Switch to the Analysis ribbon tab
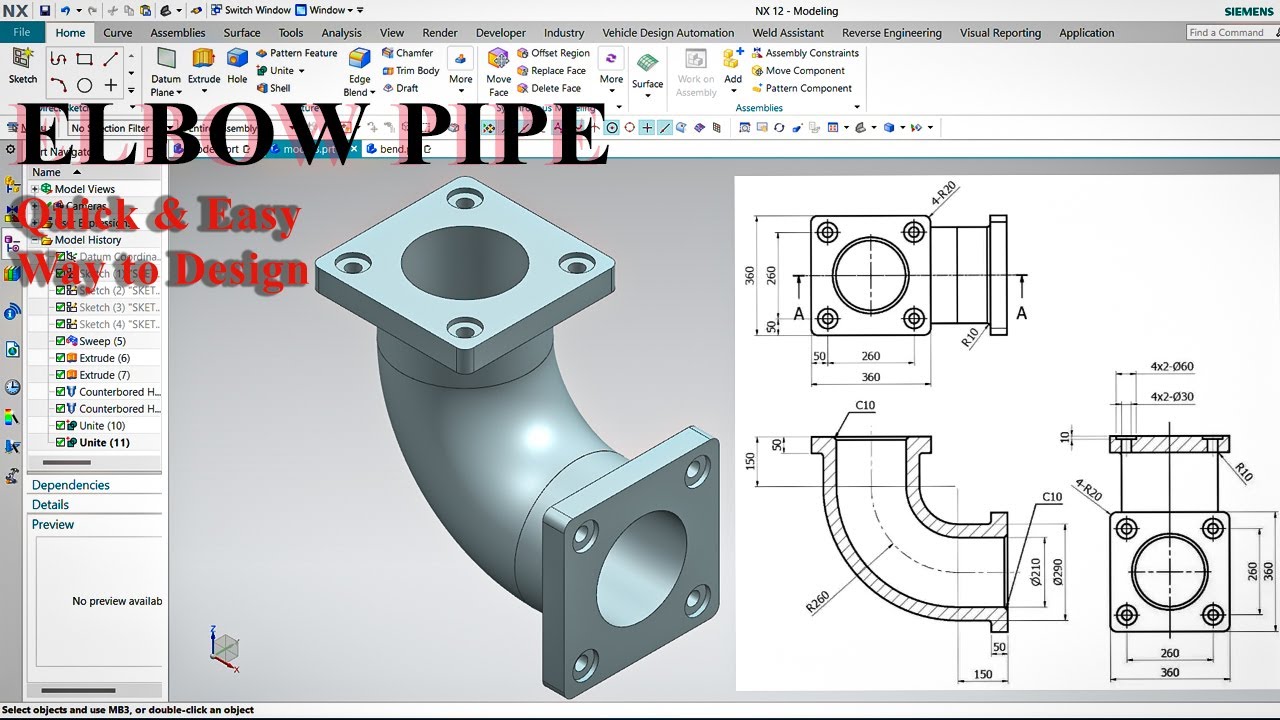This screenshot has width=1280, height=720. point(342,33)
